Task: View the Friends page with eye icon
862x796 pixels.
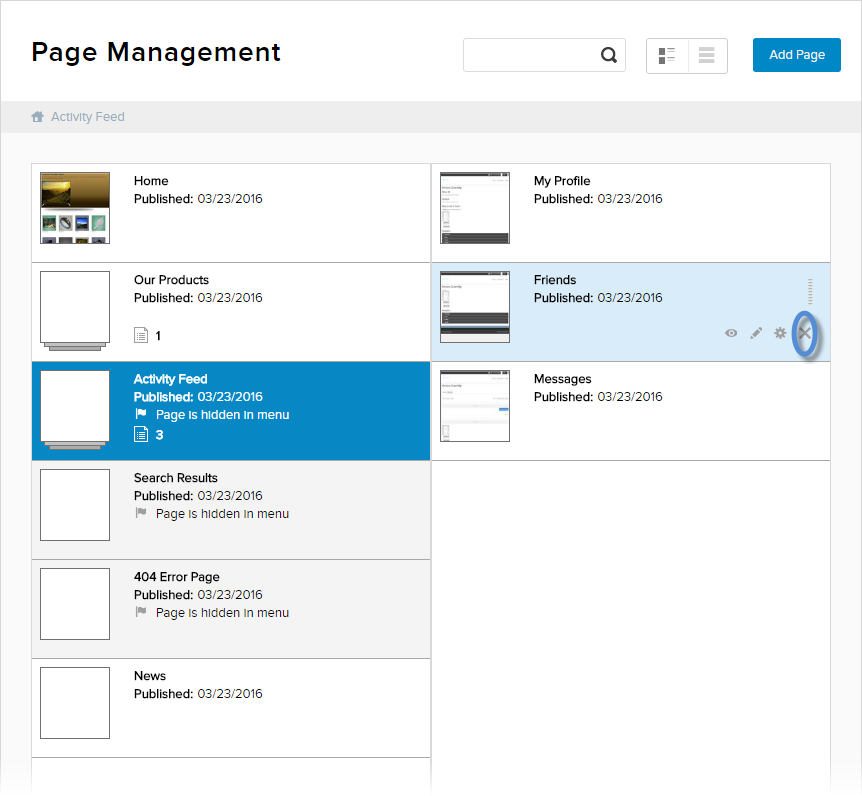Action: click(x=731, y=333)
